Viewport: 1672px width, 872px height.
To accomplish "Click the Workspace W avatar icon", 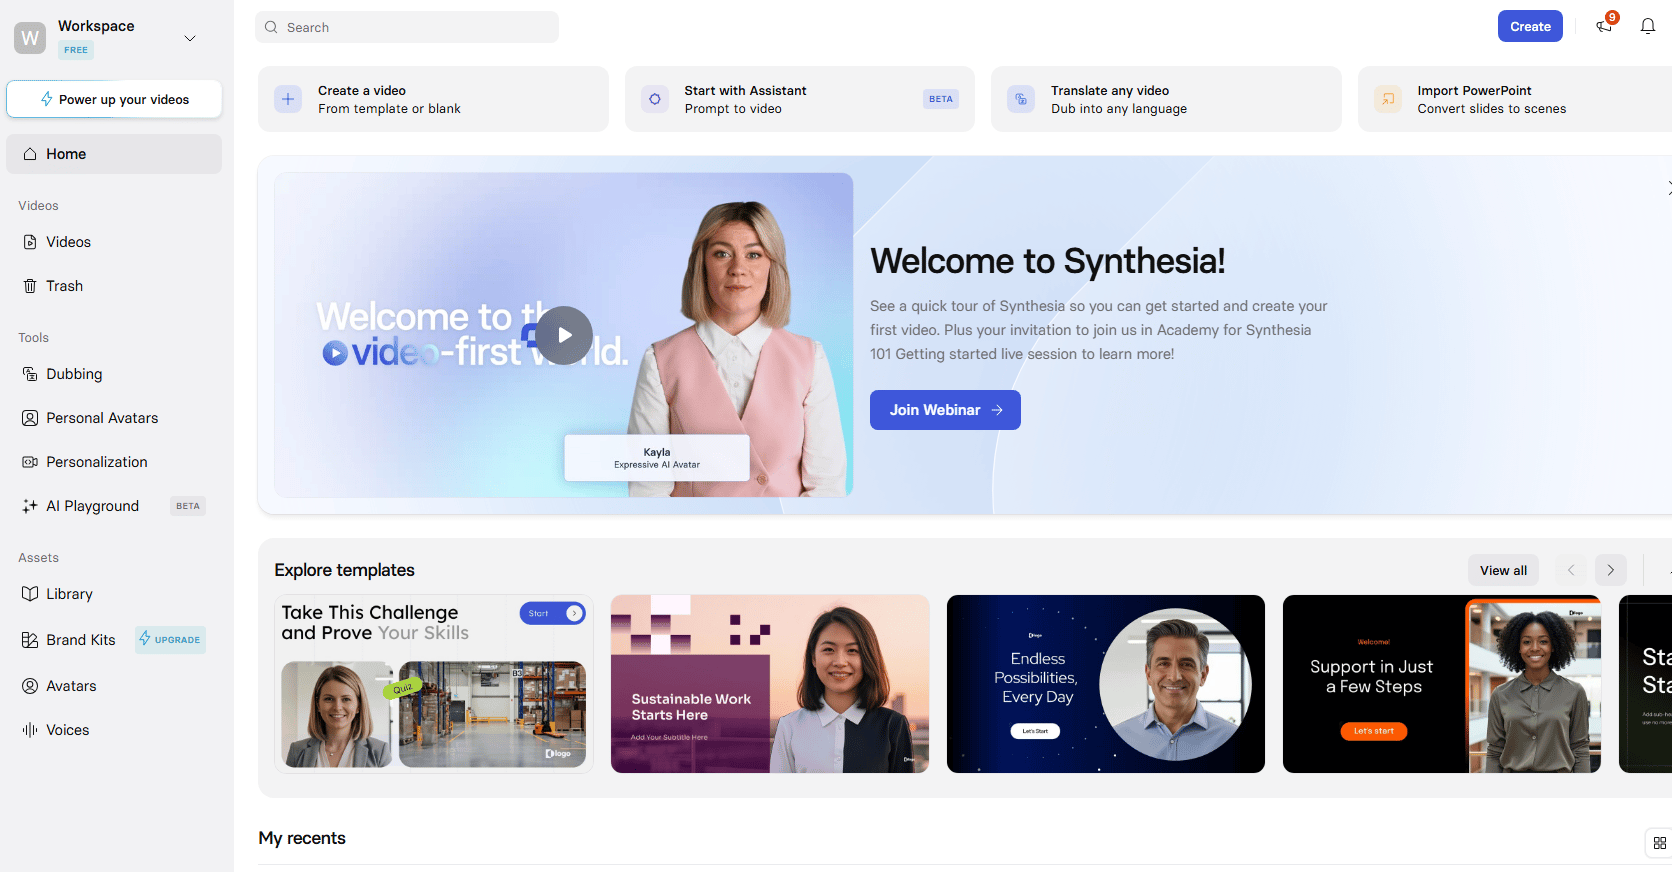I will point(30,38).
